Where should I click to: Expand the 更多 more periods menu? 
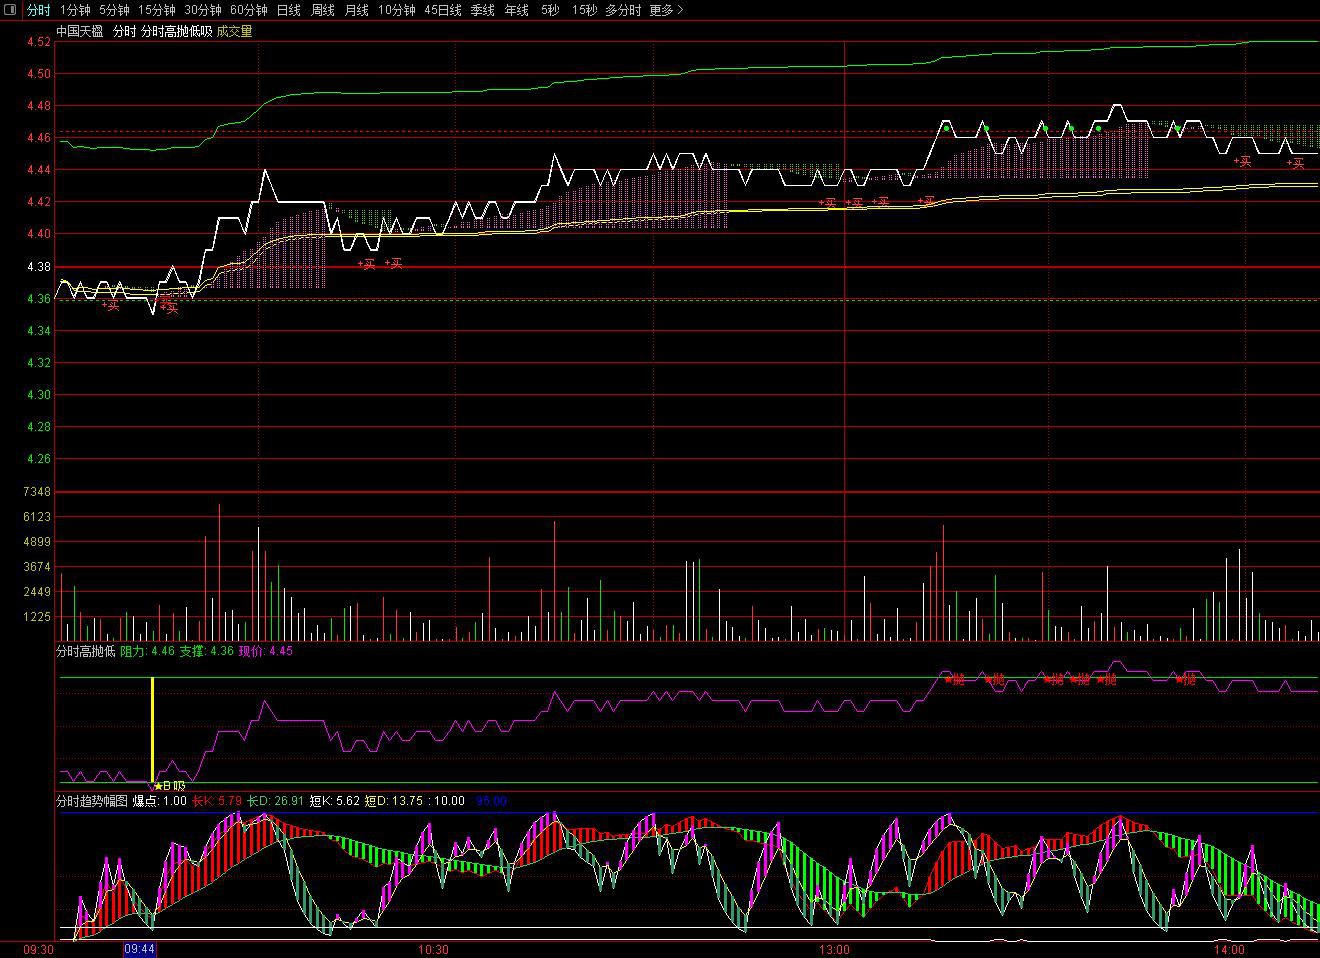[666, 10]
